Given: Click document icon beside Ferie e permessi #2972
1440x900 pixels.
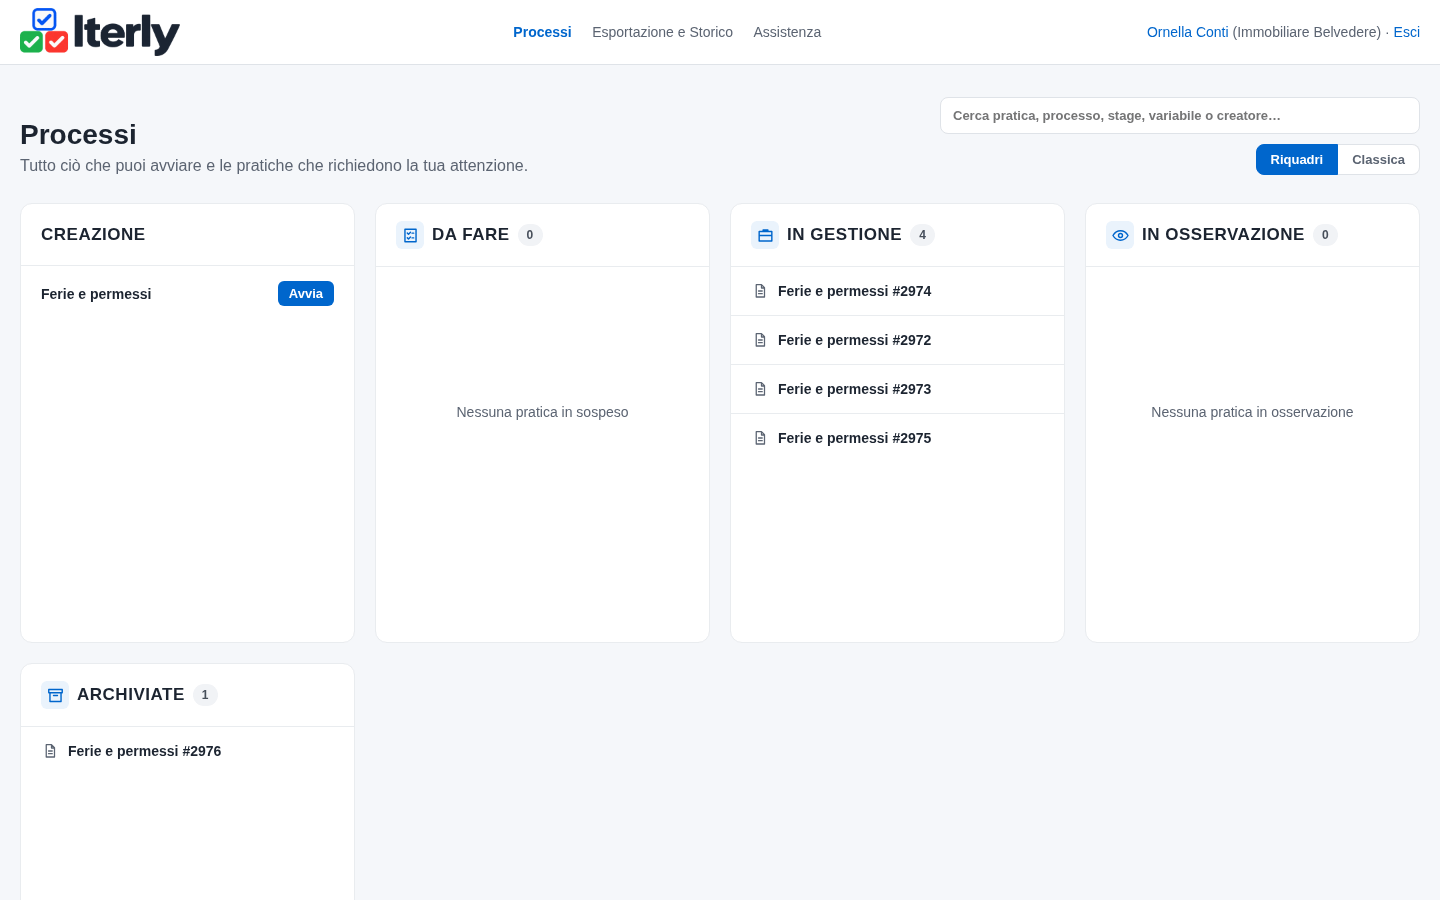Looking at the screenshot, I should 760,340.
